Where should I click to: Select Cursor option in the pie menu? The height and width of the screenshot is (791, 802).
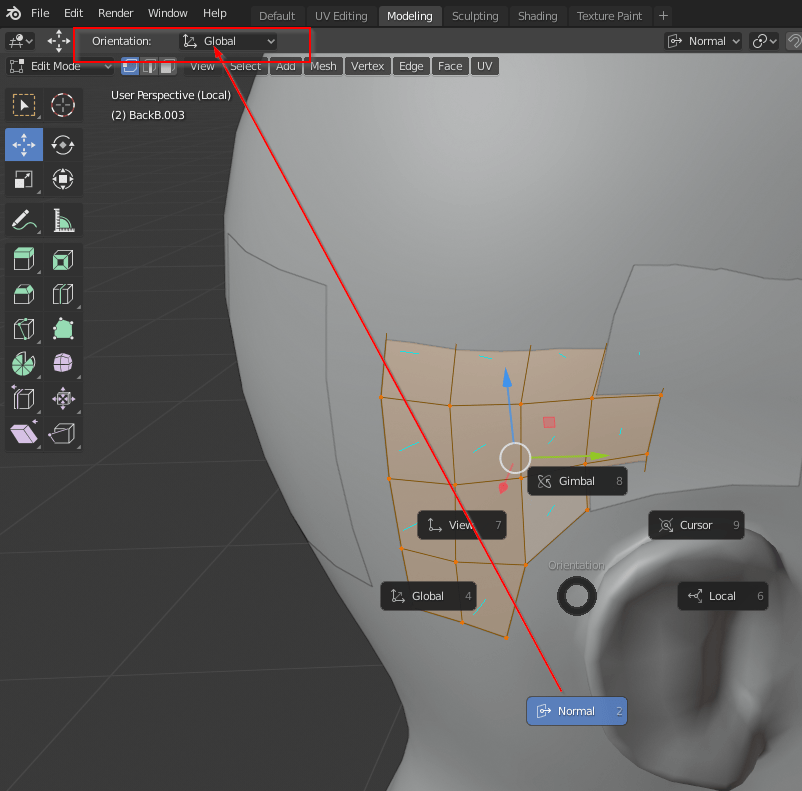pos(696,524)
